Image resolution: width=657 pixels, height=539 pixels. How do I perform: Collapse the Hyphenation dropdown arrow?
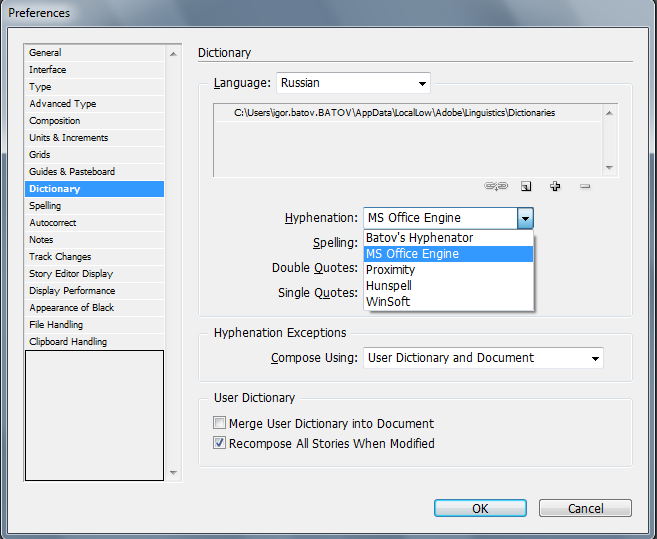pyautogui.click(x=525, y=218)
